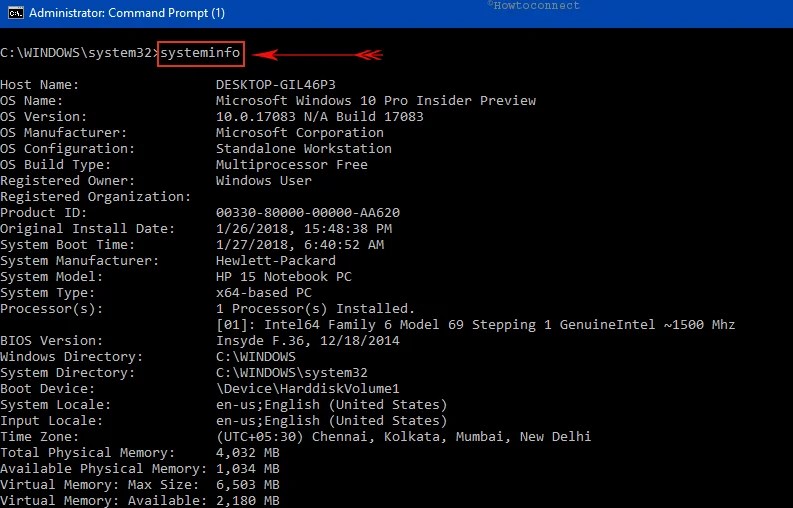Click the 'OS Manufacturer:' label

click(63, 133)
